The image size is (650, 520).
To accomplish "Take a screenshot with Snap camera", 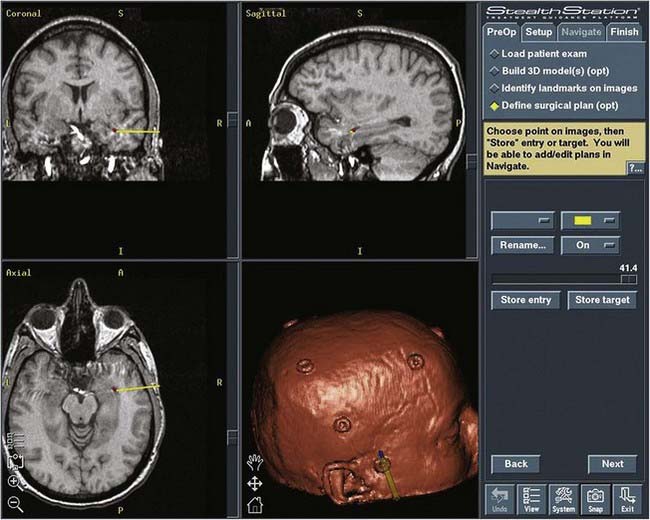I will coord(595,497).
